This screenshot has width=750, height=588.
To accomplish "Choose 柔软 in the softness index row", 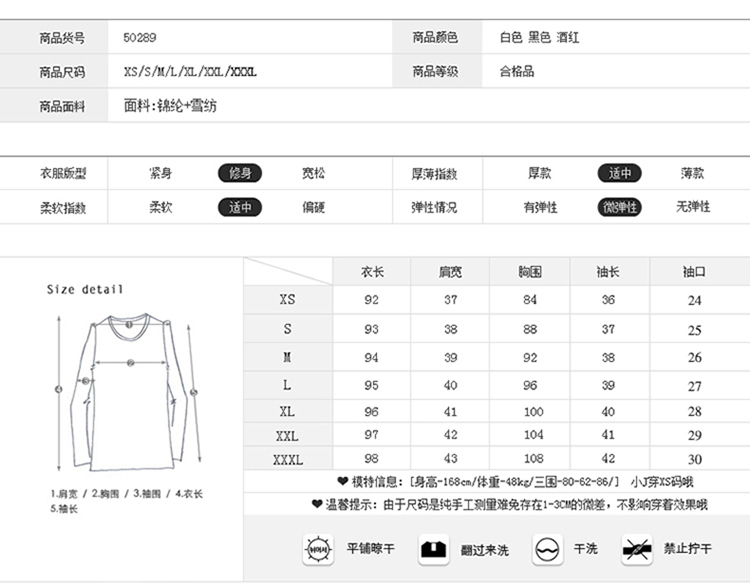I will coord(160,207).
